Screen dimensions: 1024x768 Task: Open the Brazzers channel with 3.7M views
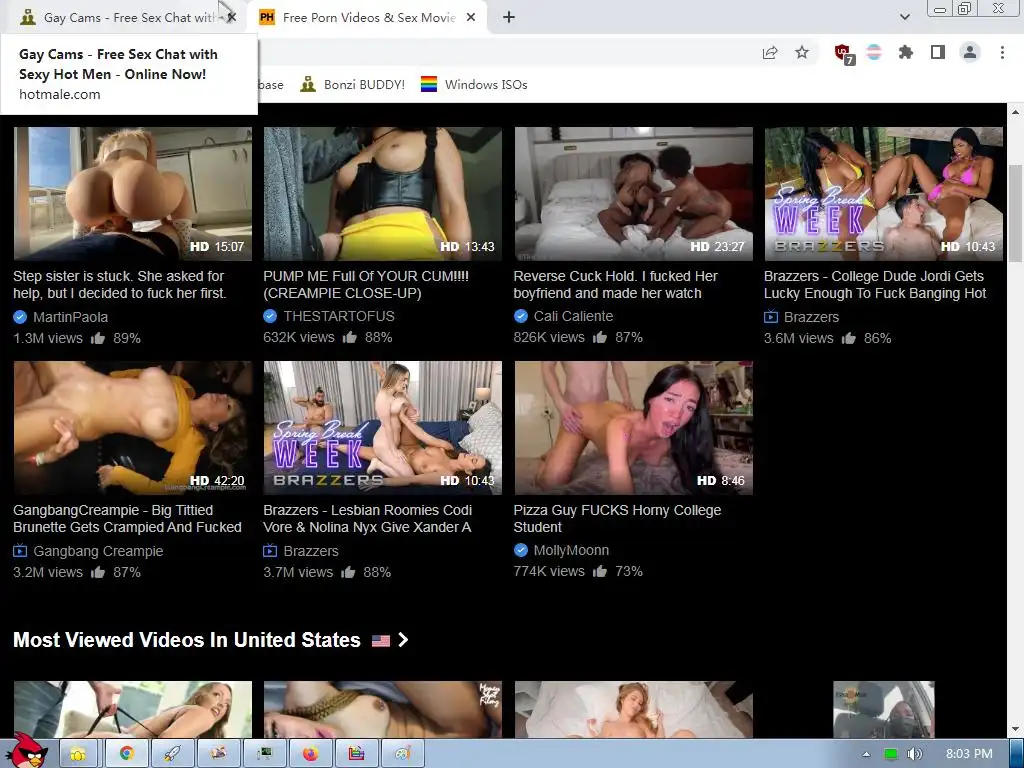click(x=311, y=551)
